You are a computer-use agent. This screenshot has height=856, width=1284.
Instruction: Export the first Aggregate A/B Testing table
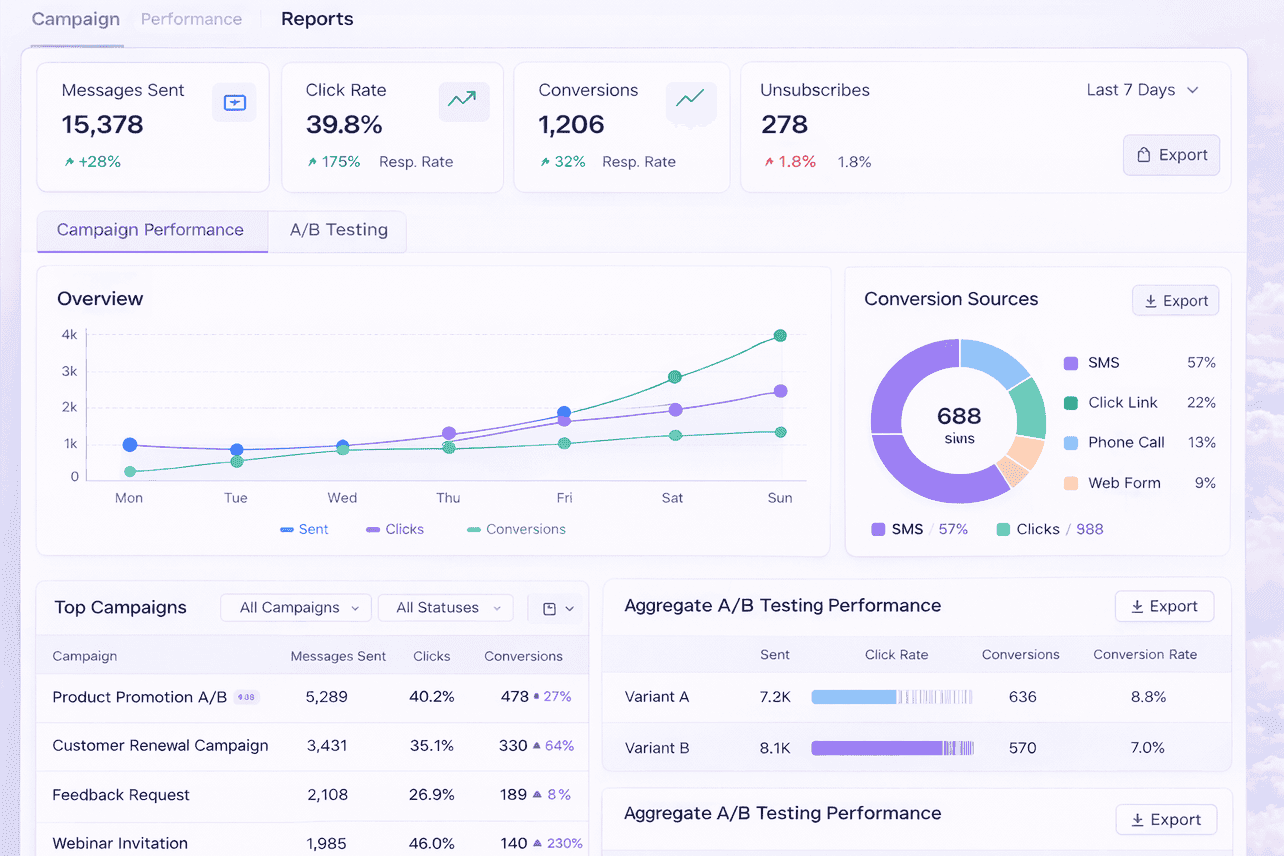[x=1164, y=606]
